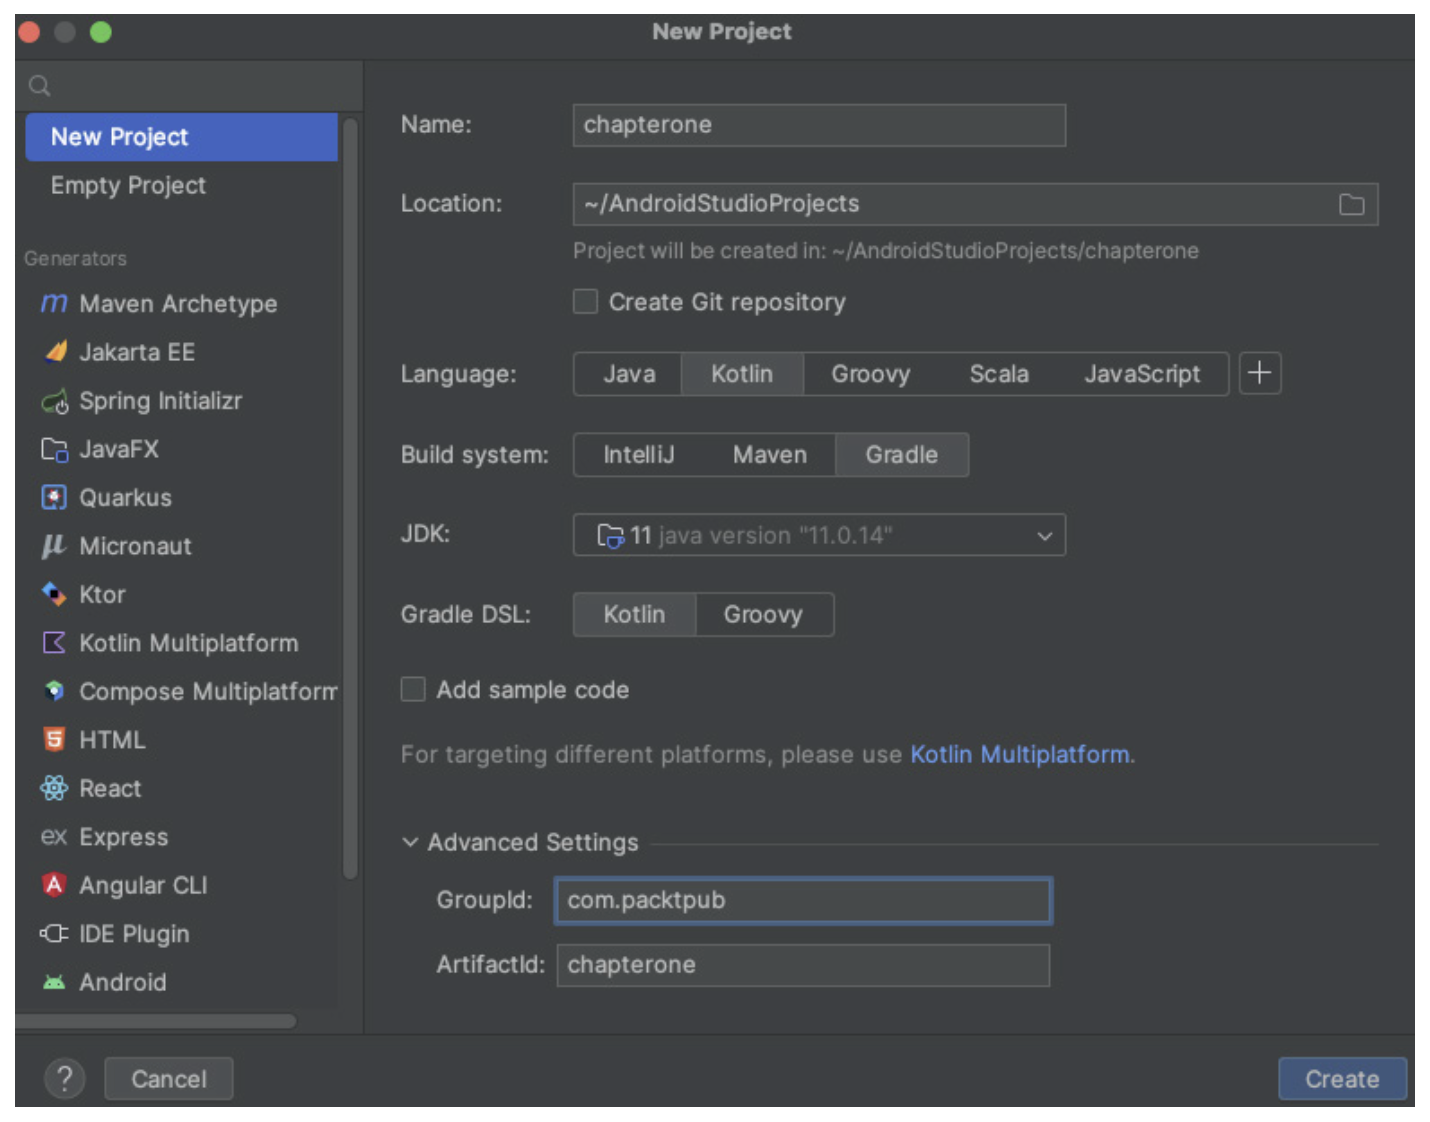
Task: Select Empty Project in the sidebar
Action: 128,185
